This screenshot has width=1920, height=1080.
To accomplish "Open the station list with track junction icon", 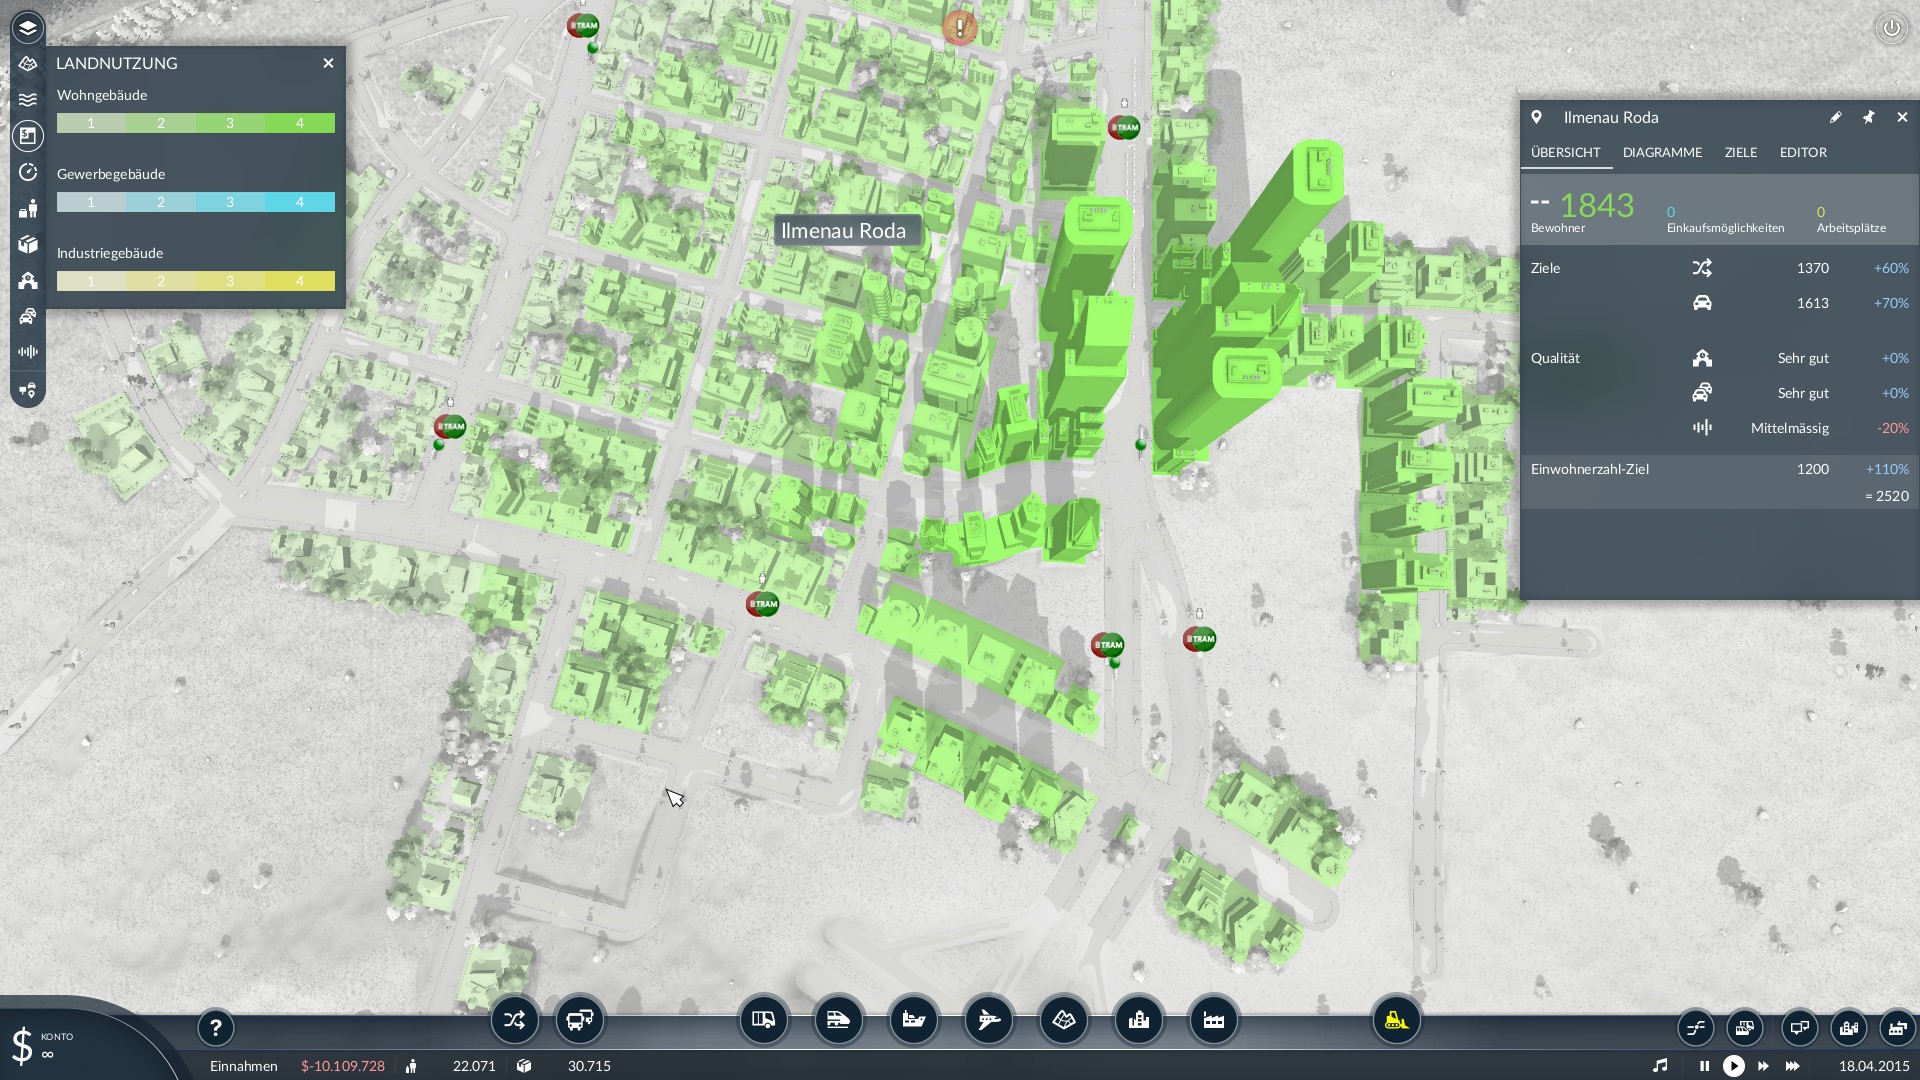I will (x=1695, y=1027).
